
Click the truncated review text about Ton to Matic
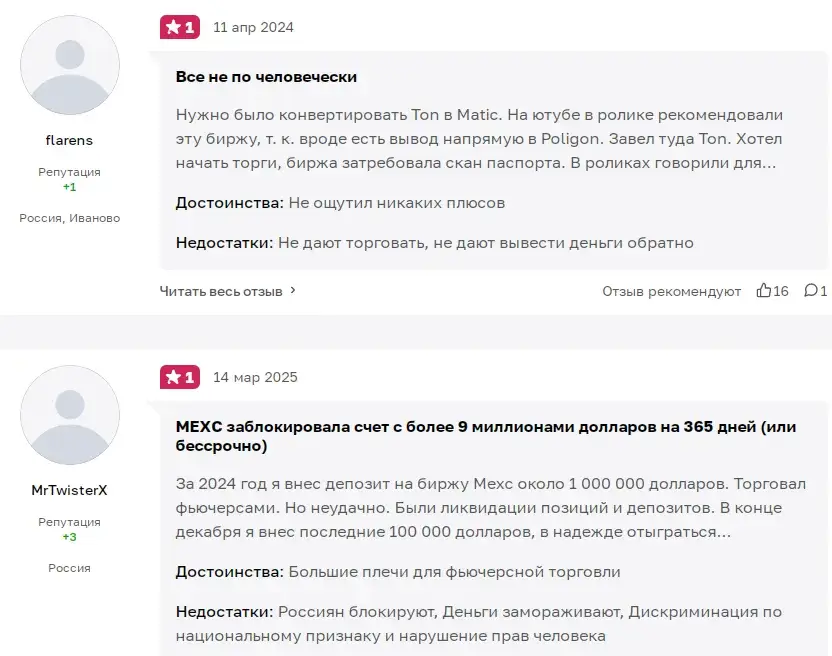pos(479,139)
